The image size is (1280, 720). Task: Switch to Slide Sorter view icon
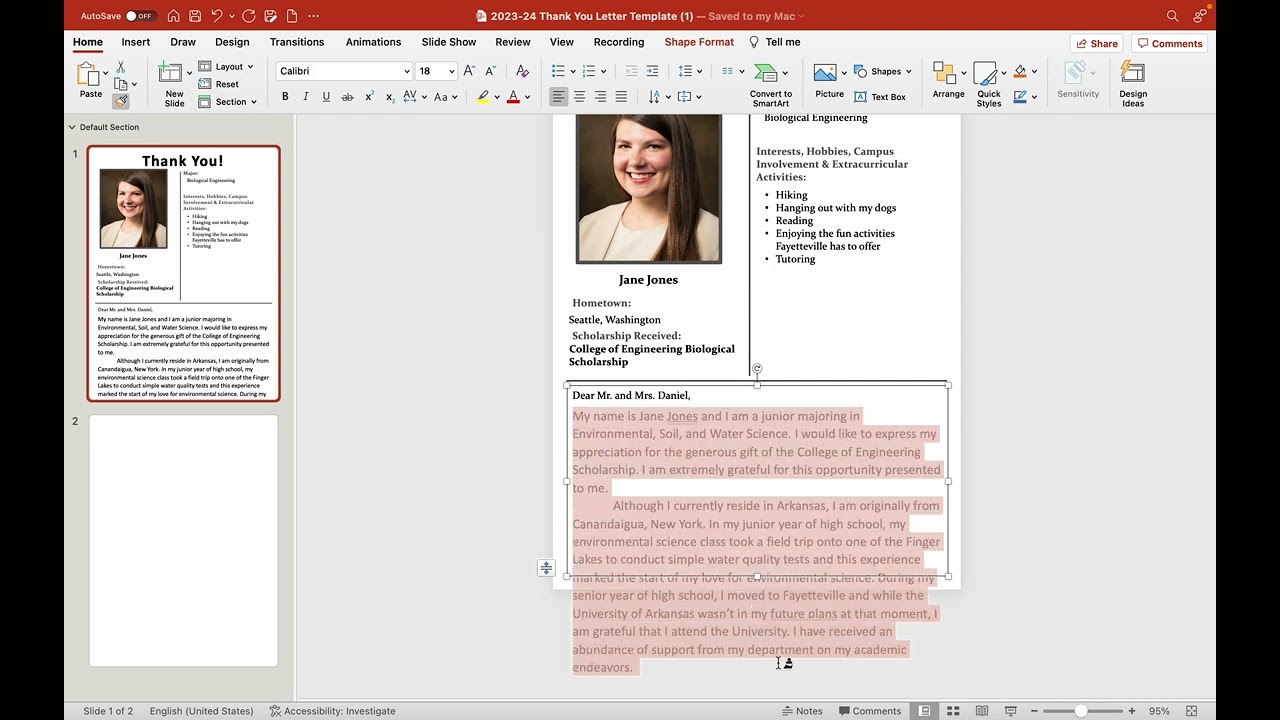click(x=953, y=711)
